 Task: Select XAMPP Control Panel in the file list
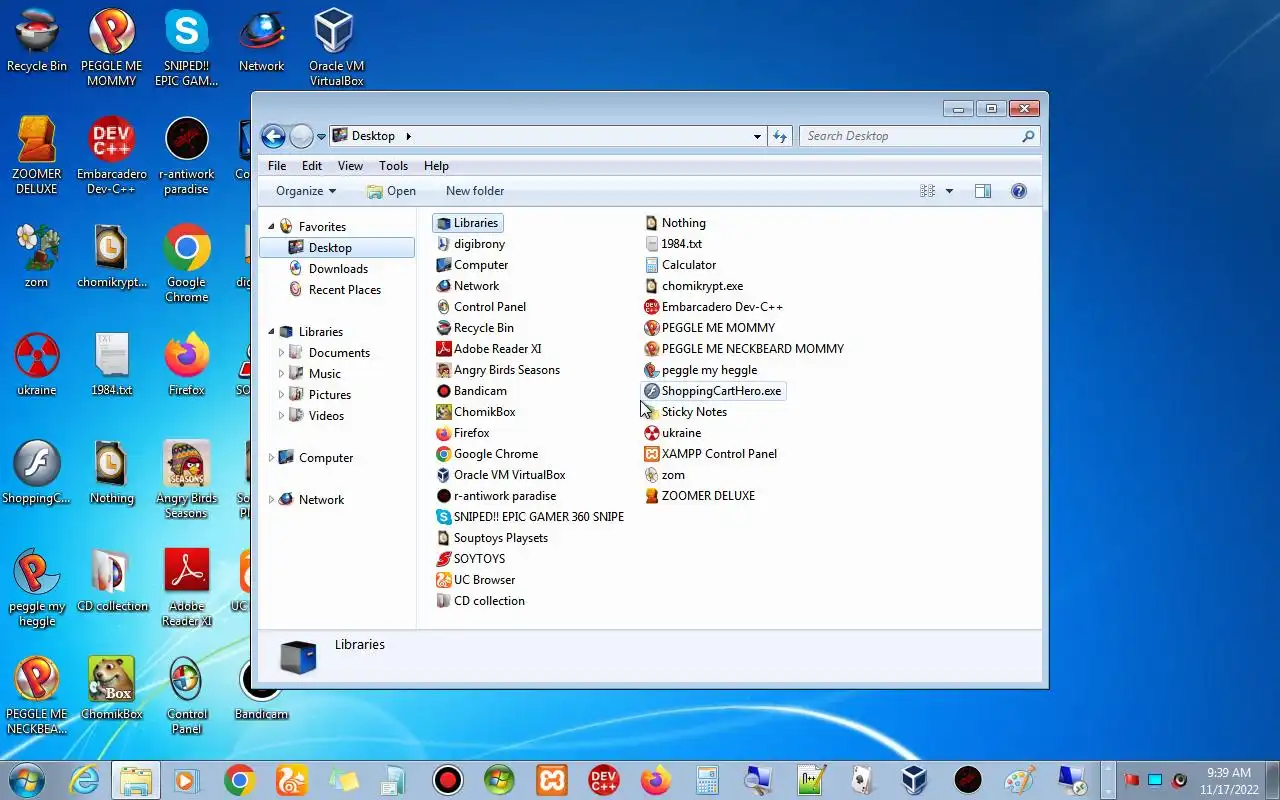(711, 454)
